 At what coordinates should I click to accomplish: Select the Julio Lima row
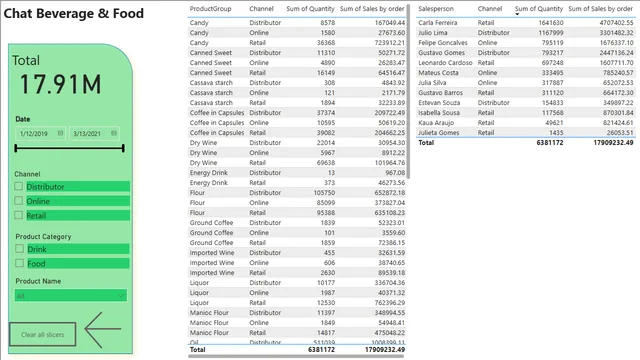click(x=526, y=33)
